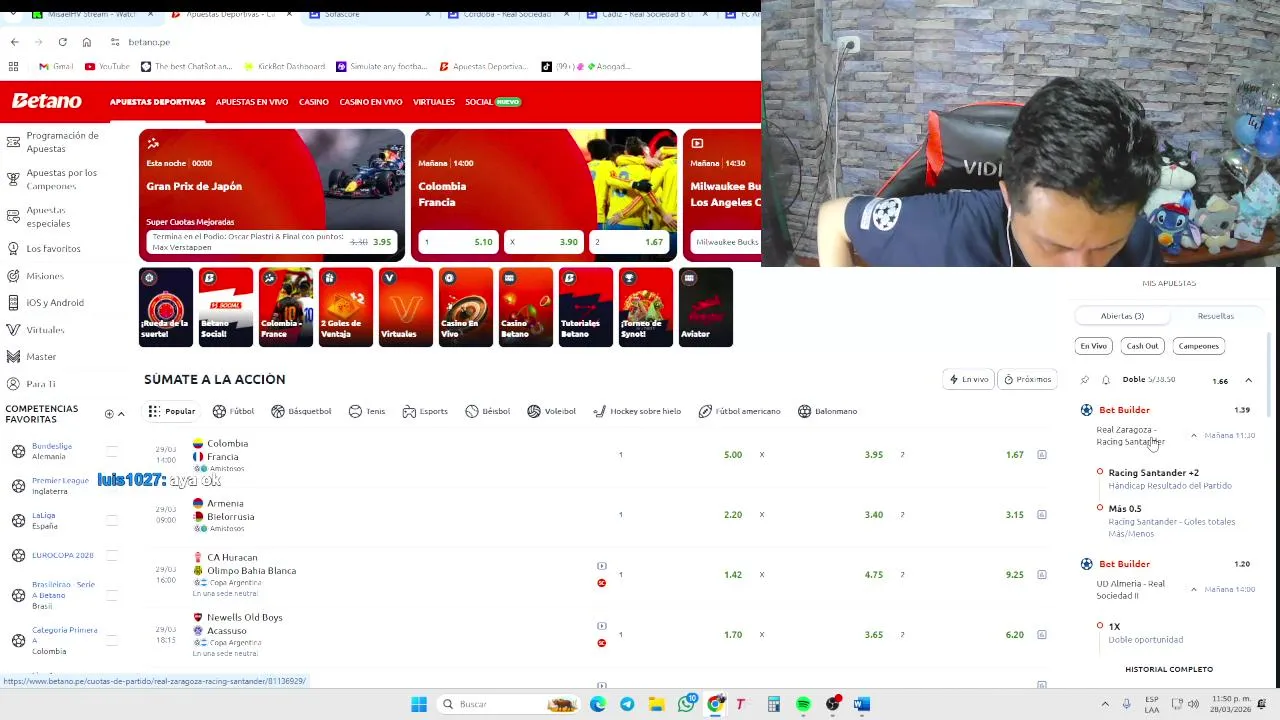Open the KickBot Dashboard bookmark
This screenshot has height=720, width=1280.
tap(284, 66)
